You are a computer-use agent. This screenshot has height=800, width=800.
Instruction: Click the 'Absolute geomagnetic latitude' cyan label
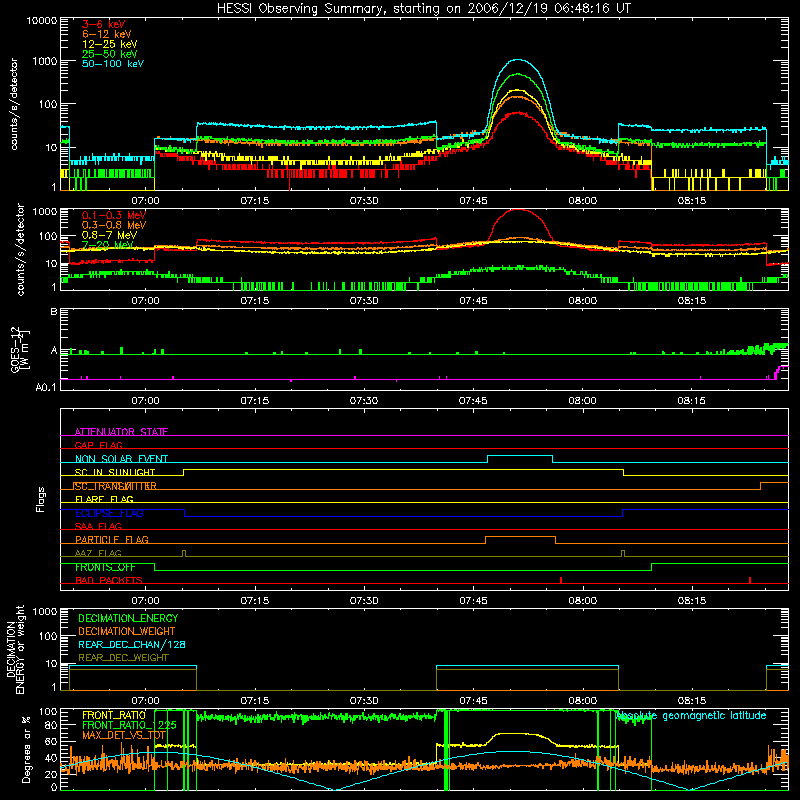pos(691,716)
